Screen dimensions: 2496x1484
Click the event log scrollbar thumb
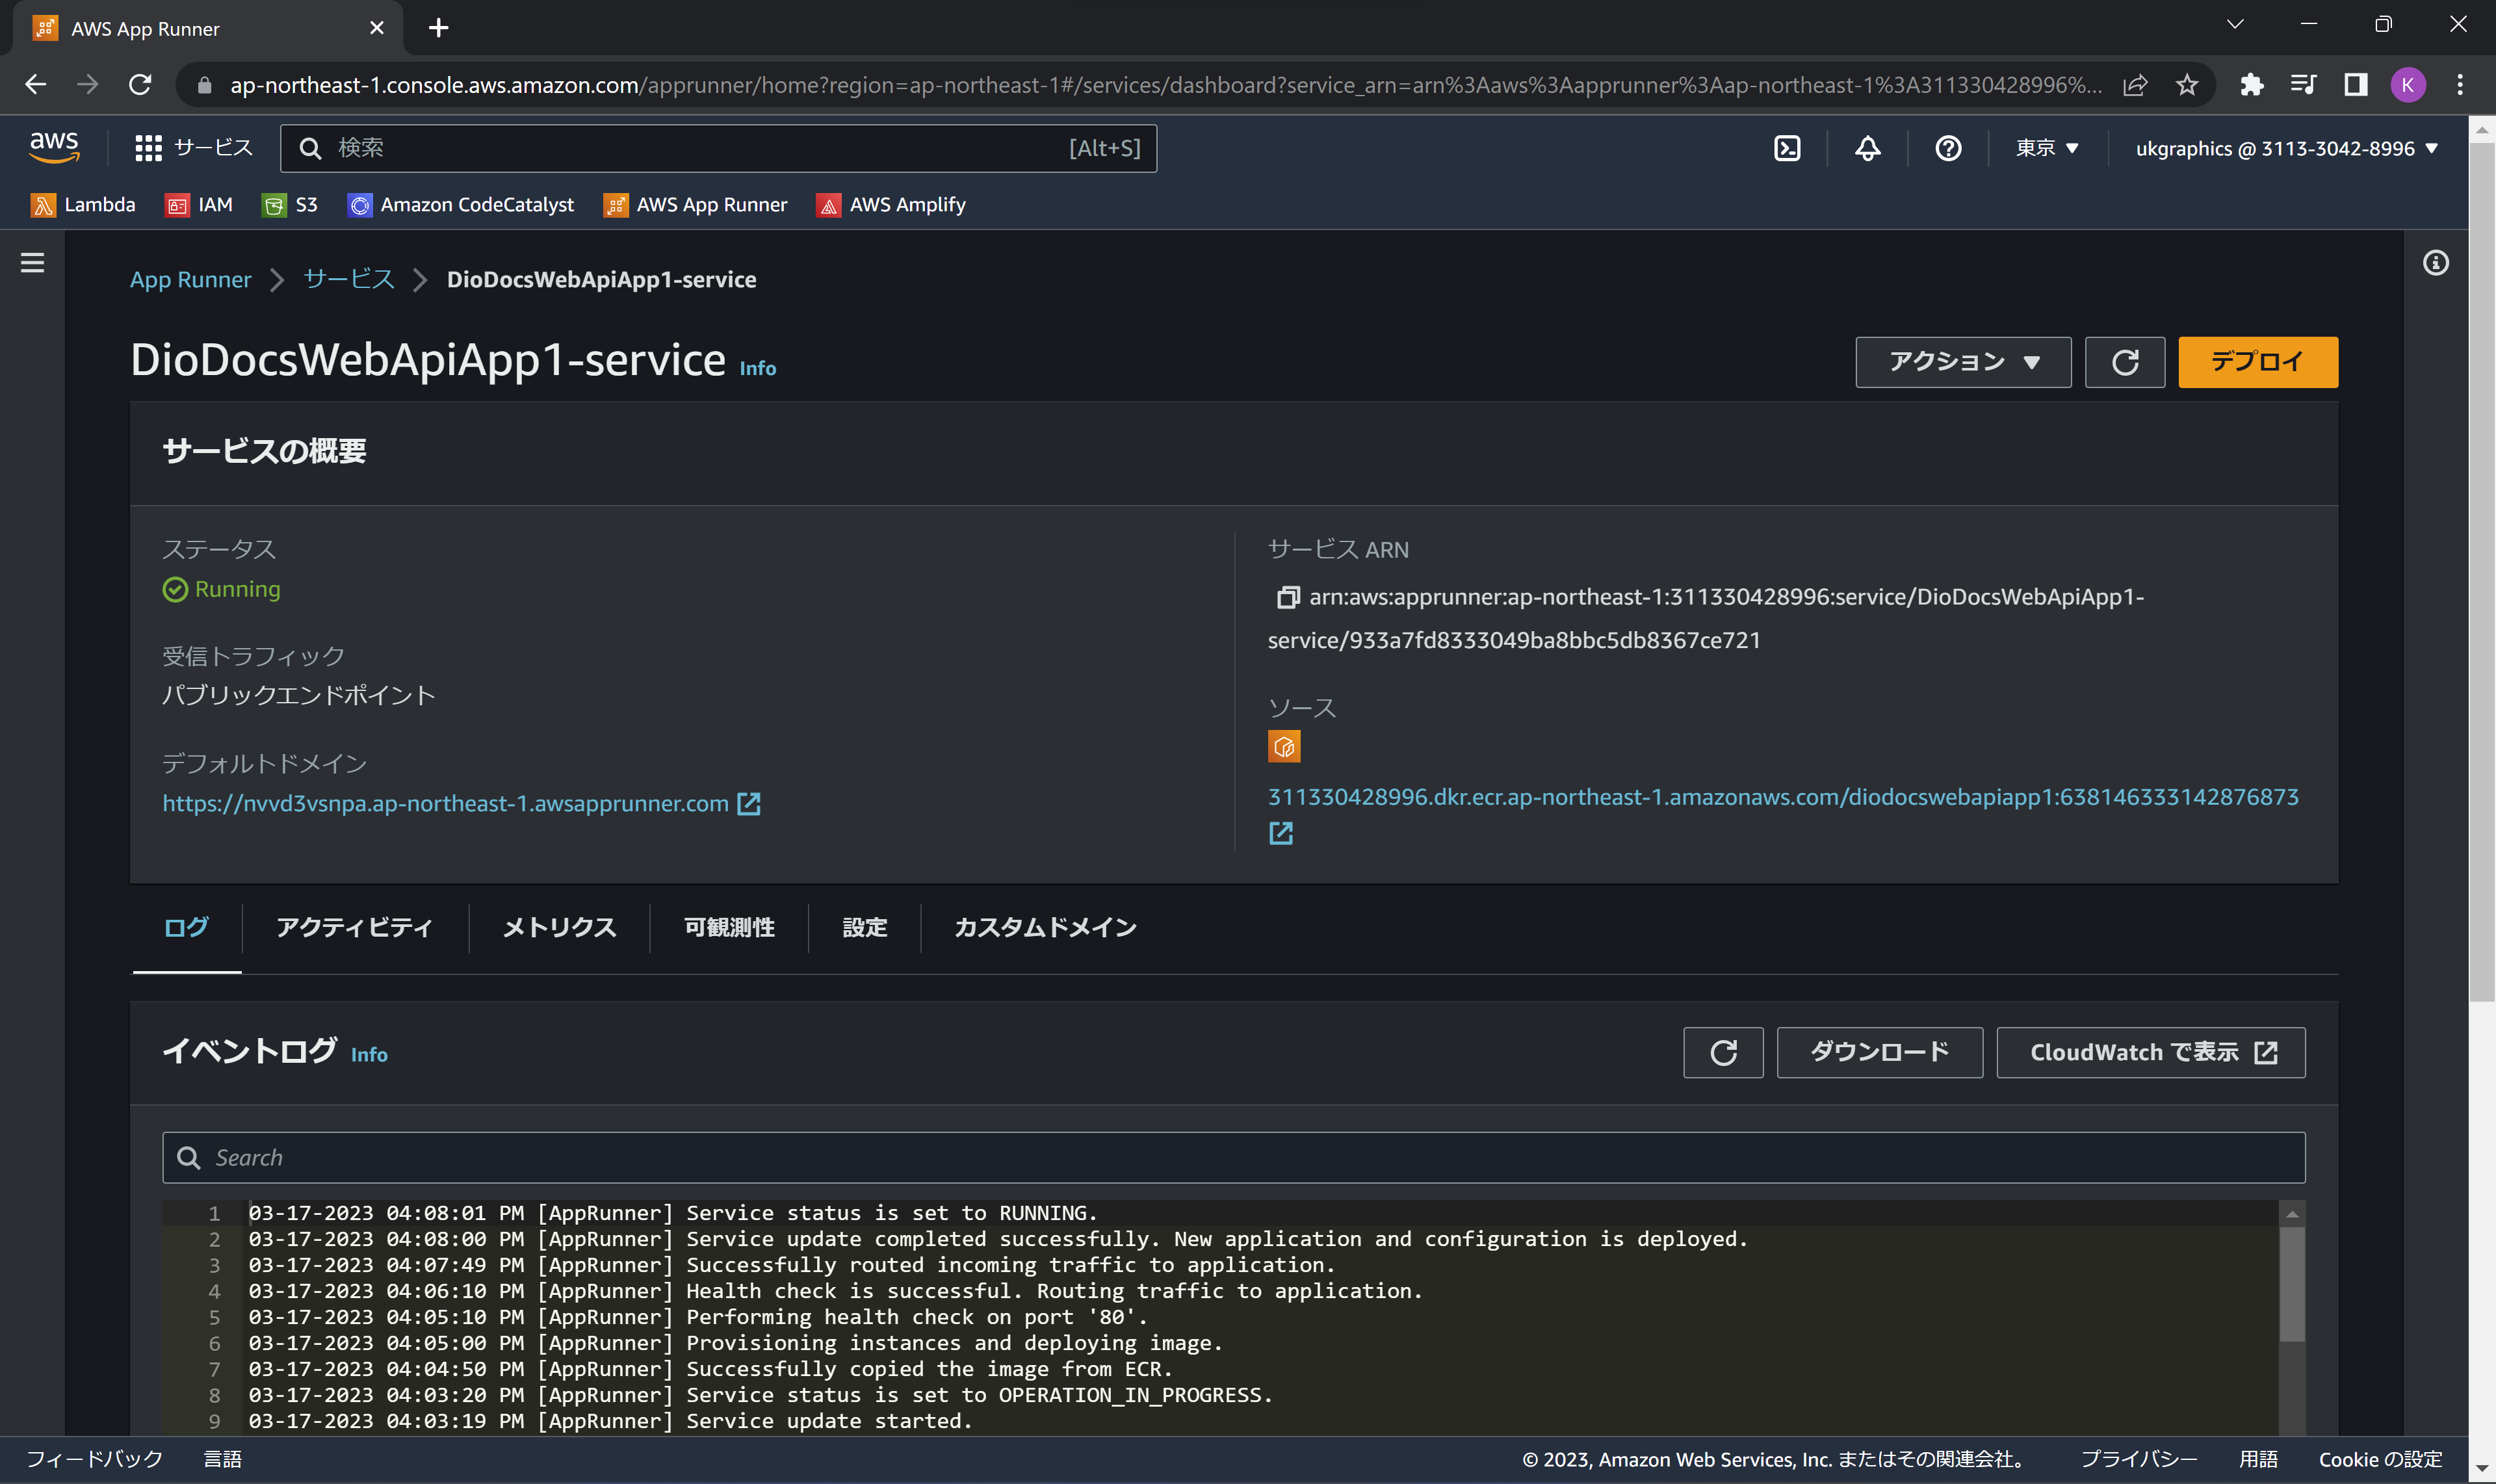pyautogui.click(x=2291, y=1284)
